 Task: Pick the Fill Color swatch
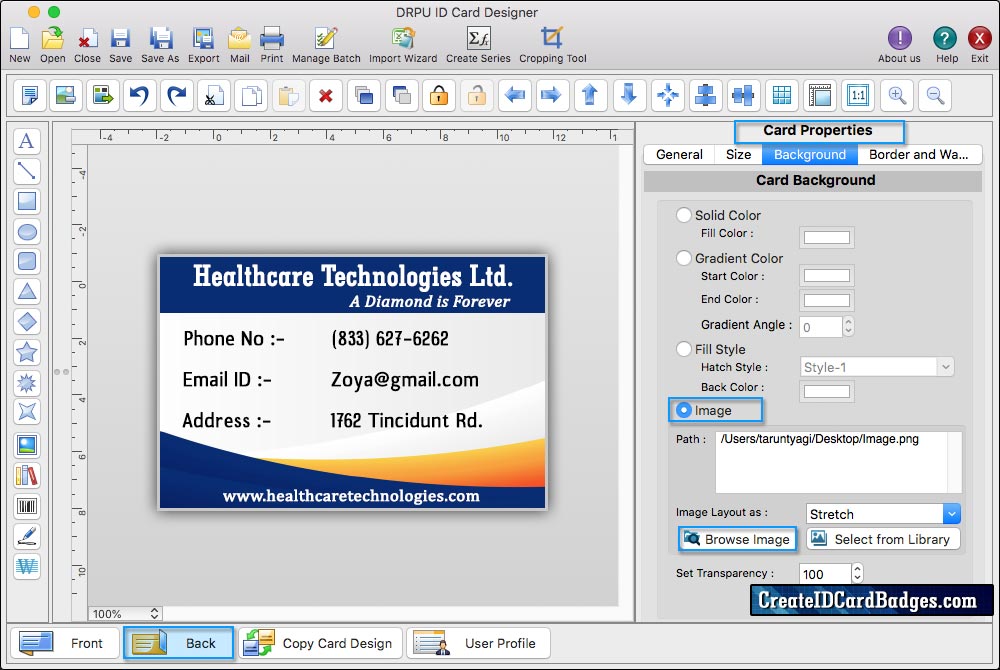click(827, 238)
